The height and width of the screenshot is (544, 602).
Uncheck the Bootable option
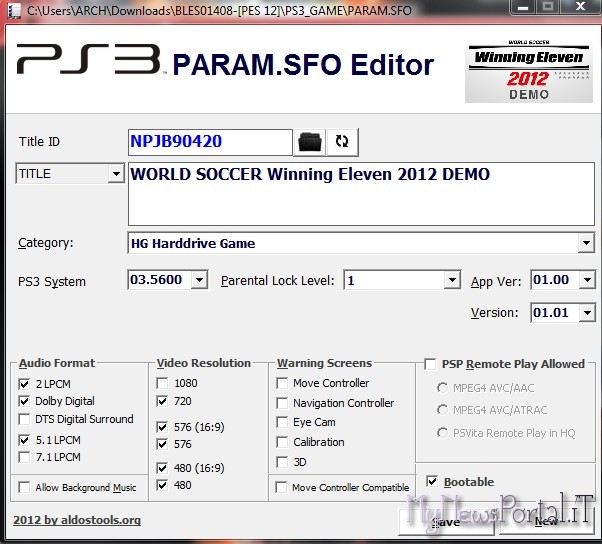click(x=432, y=481)
